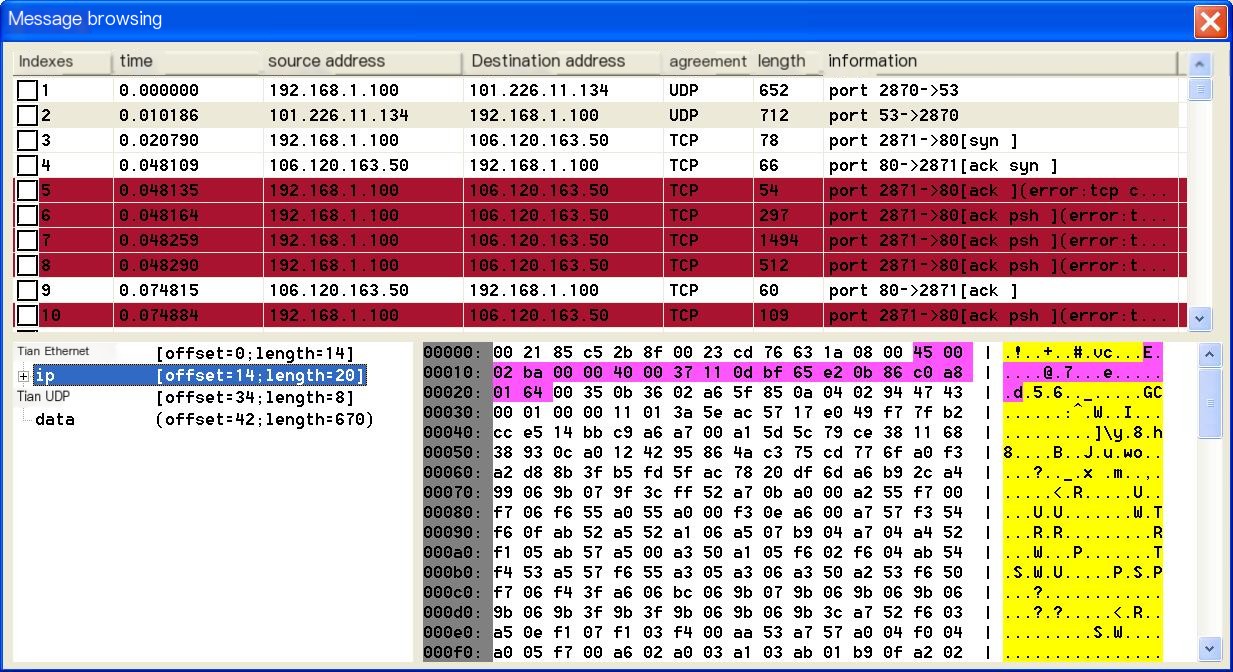Viewport: 1233px width, 672px height.
Task: Click length value 712
Action: point(774,116)
